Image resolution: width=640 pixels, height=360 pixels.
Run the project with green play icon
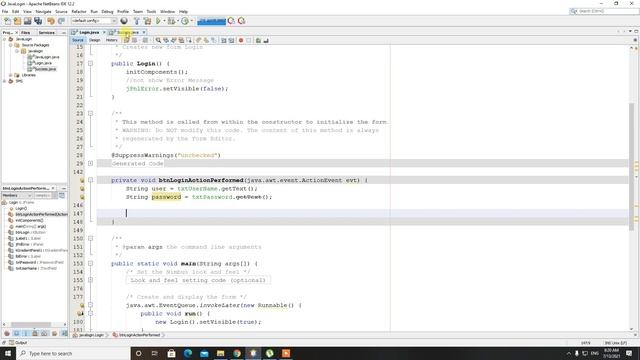pos(158,21)
